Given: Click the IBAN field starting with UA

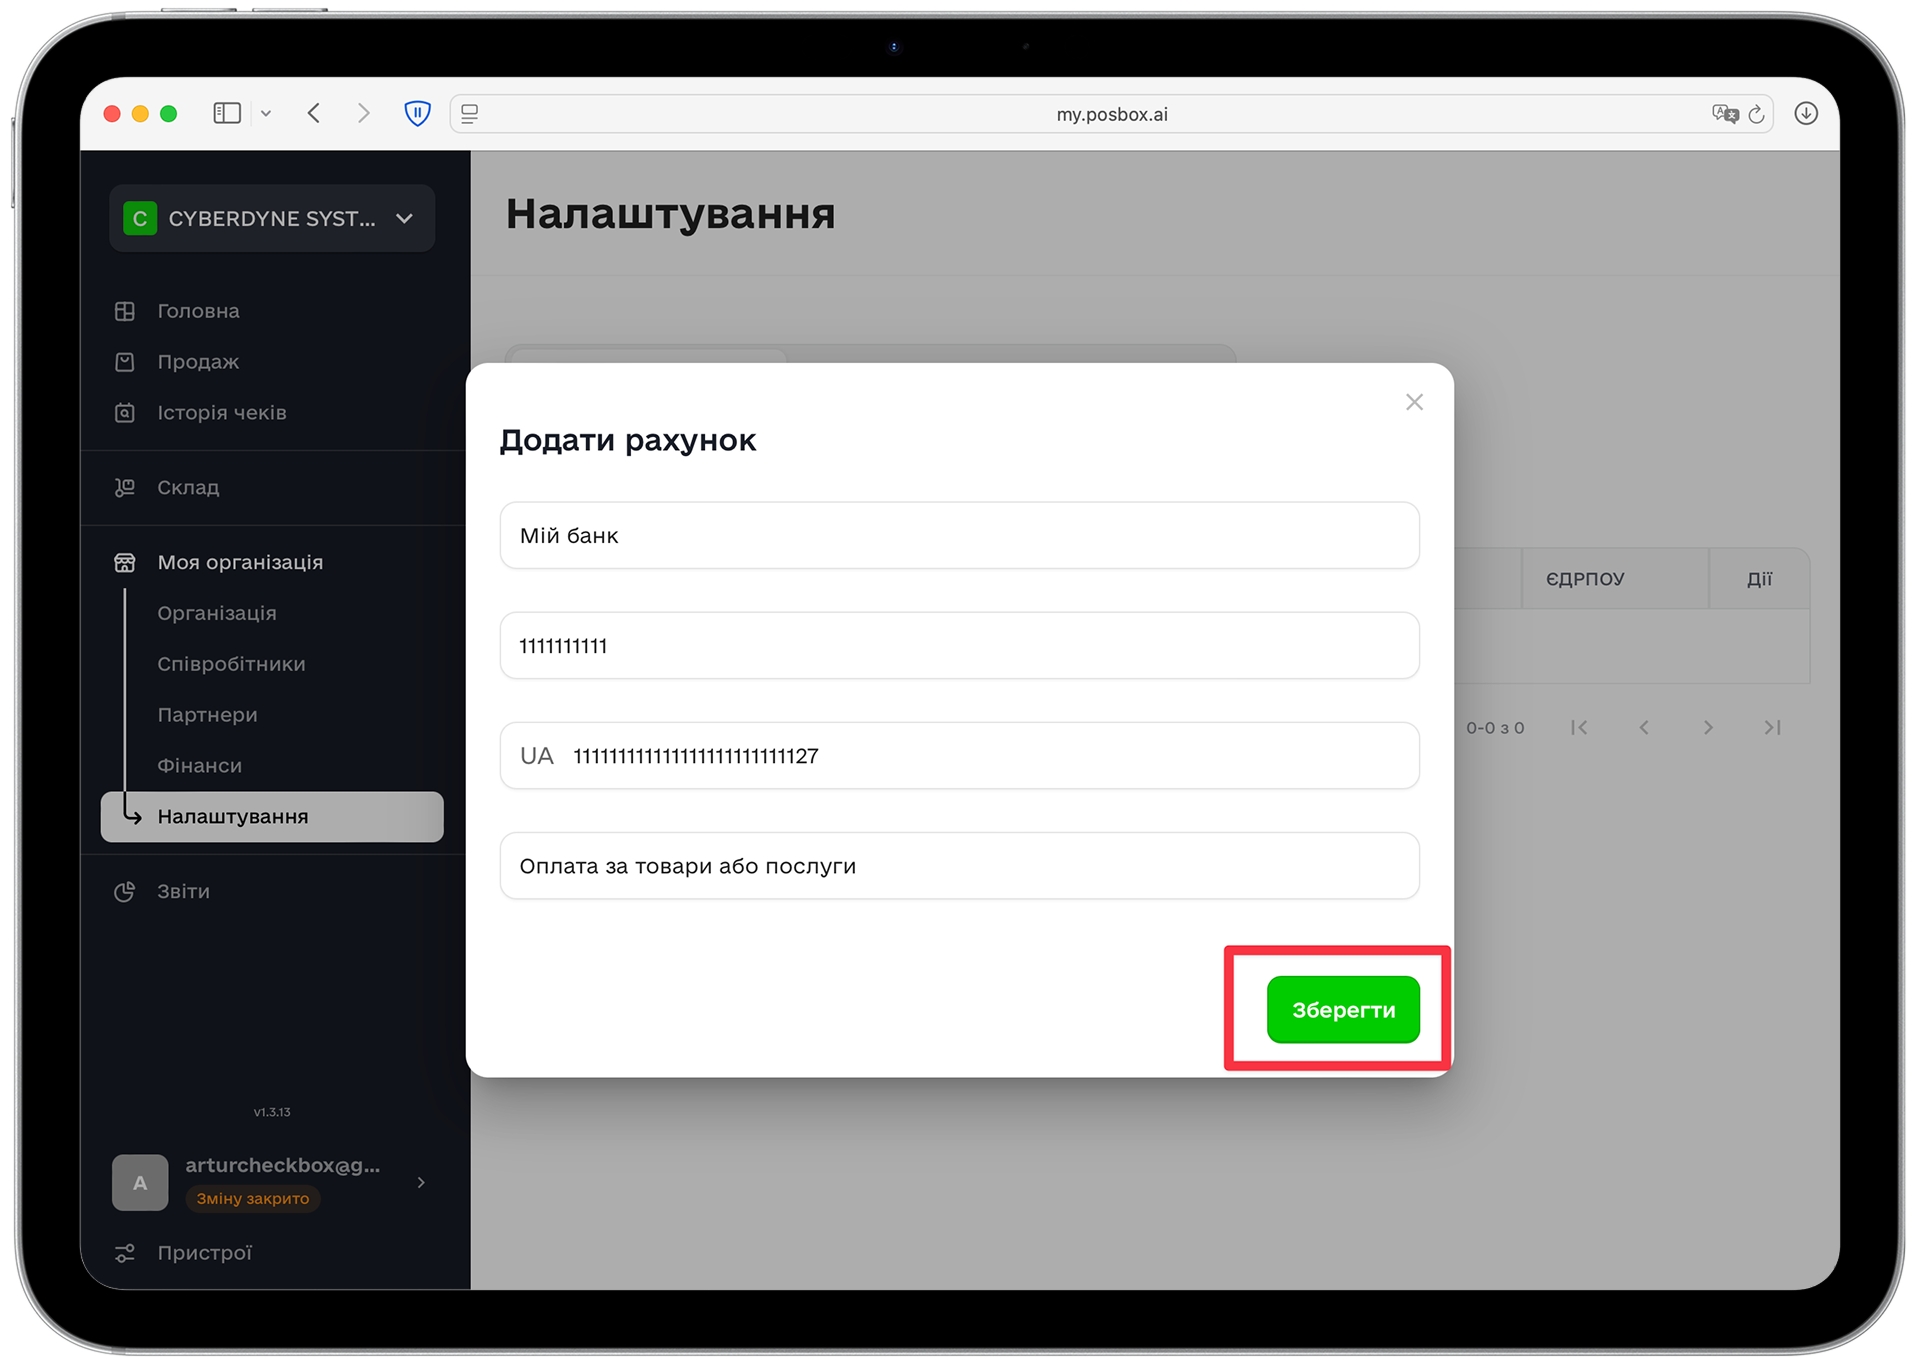Looking at the screenshot, I should [x=958, y=756].
